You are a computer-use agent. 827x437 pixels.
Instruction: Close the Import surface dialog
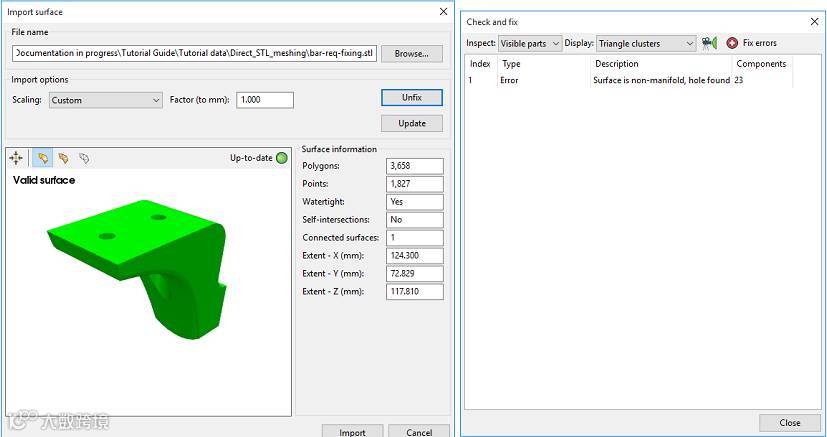click(x=443, y=12)
